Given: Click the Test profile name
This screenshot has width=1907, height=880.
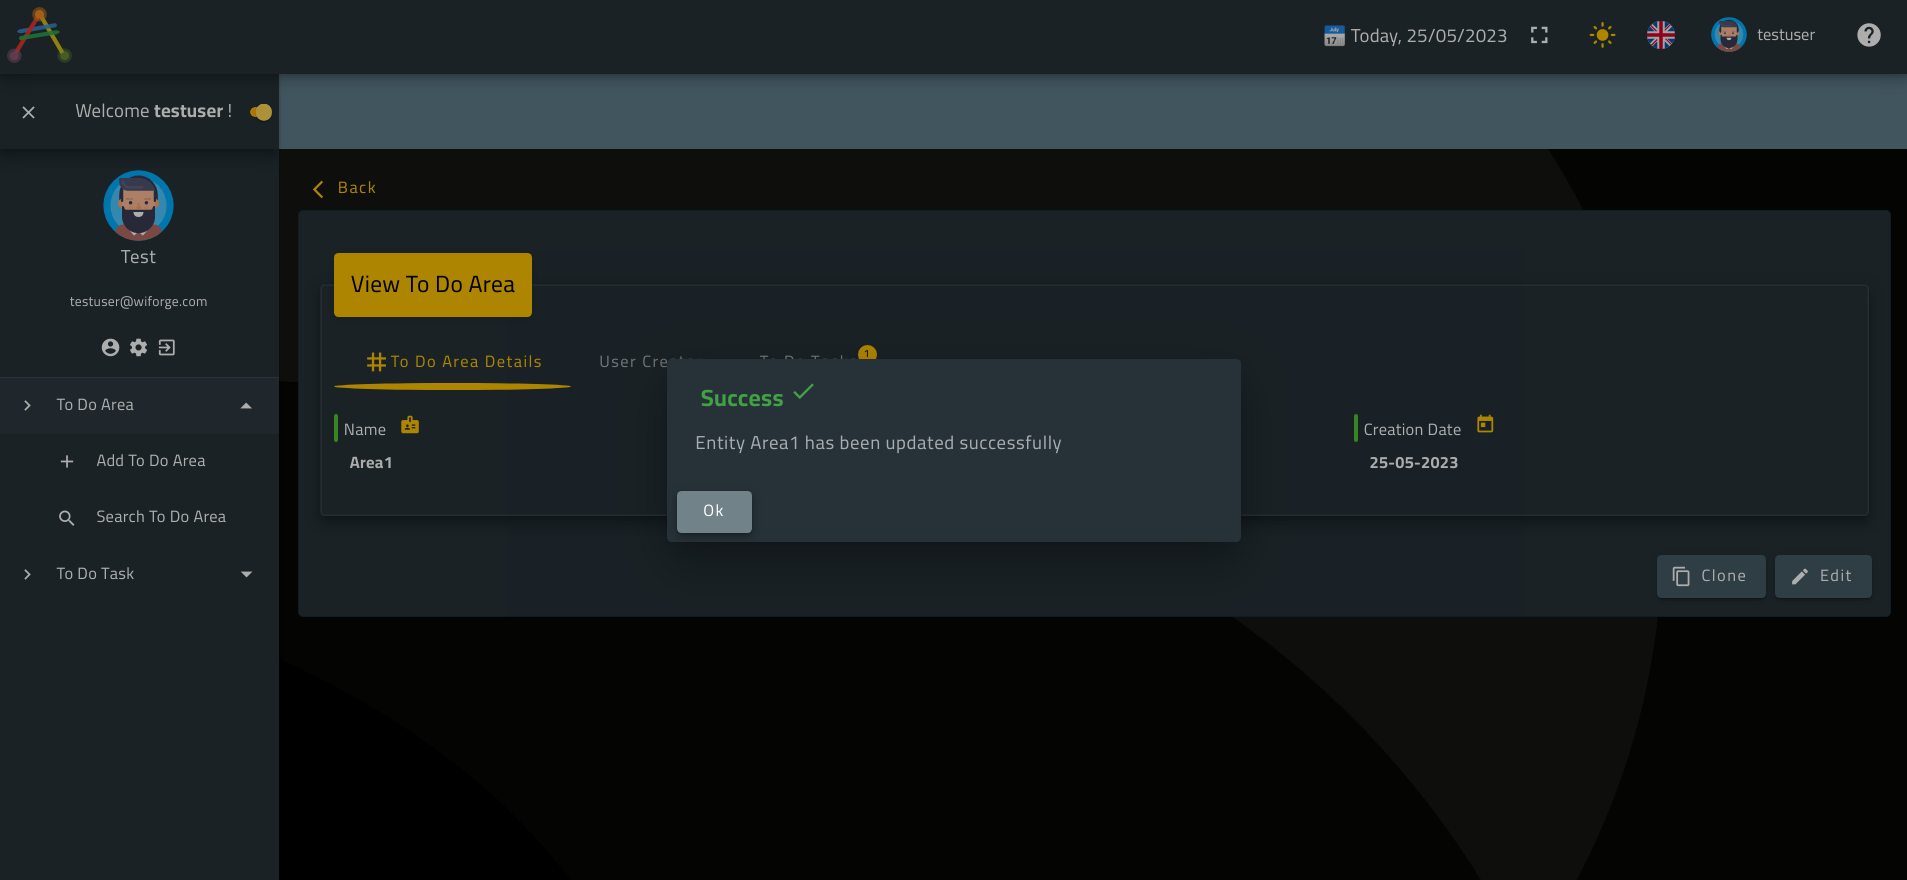Looking at the screenshot, I should [x=138, y=257].
